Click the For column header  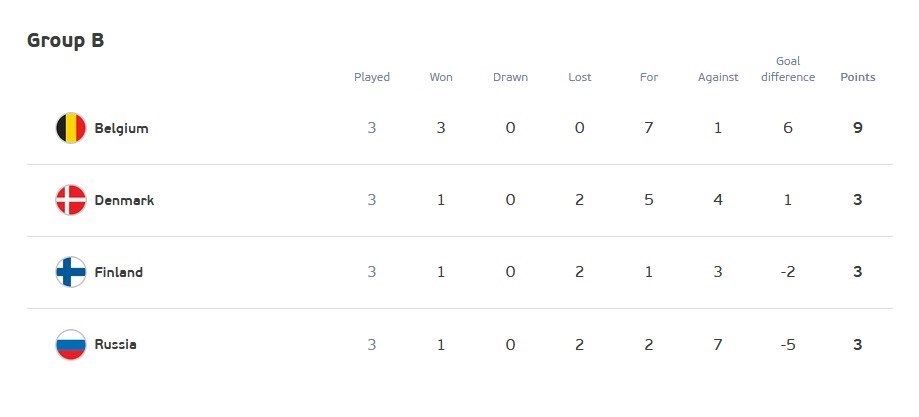649,77
